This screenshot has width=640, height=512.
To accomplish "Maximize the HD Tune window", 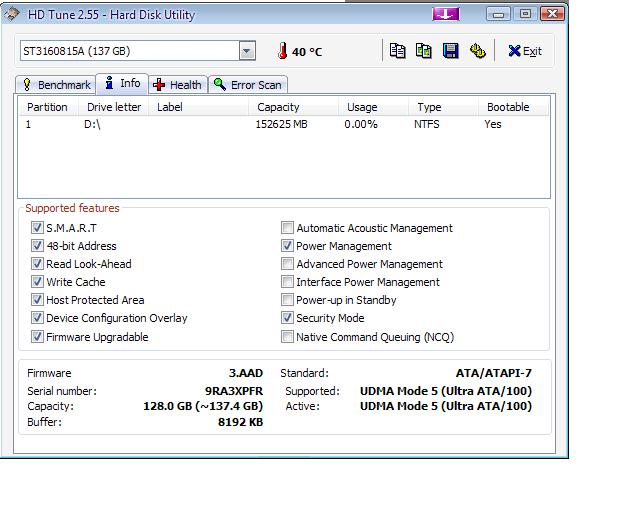I will click(525, 14).
